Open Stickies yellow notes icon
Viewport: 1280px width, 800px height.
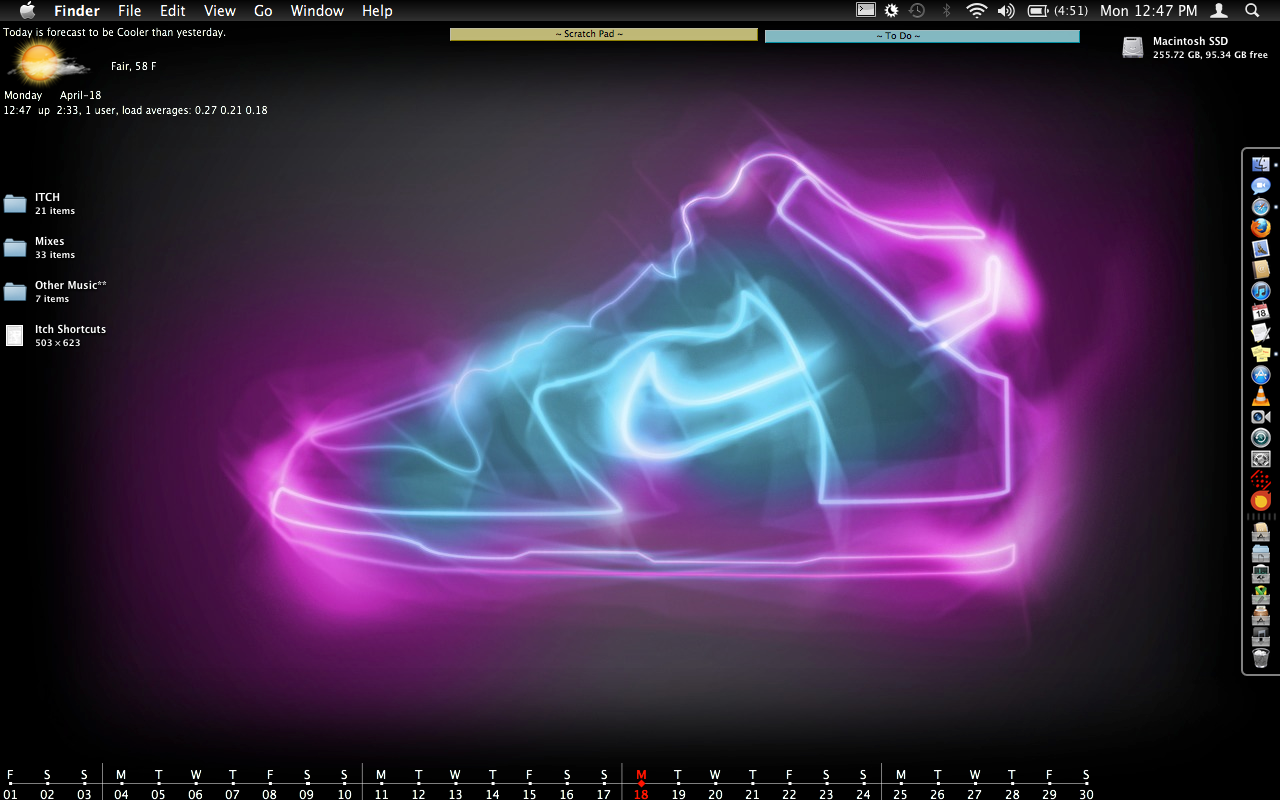1260,353
